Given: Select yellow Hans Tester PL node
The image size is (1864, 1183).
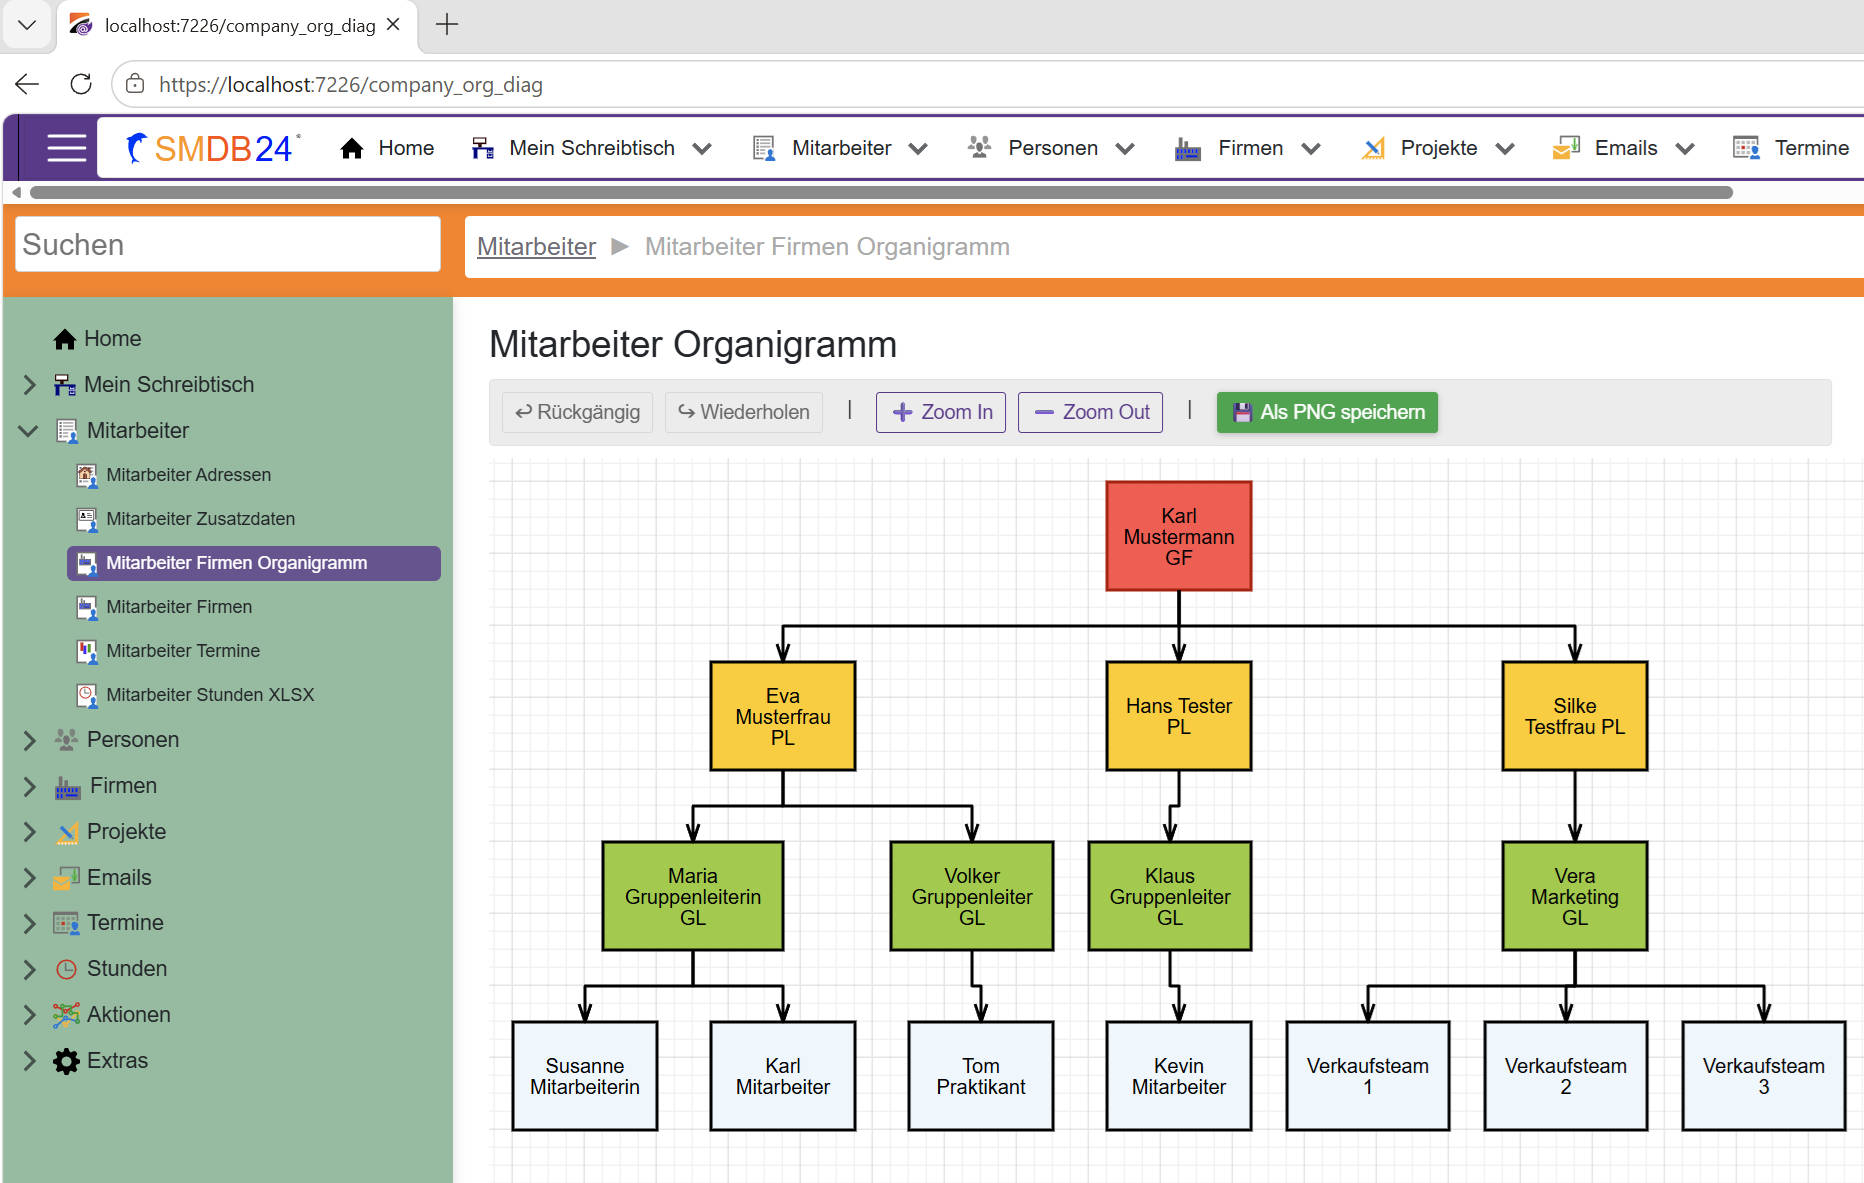Looking at the screenshot, I should click(x=1179, y=716).
